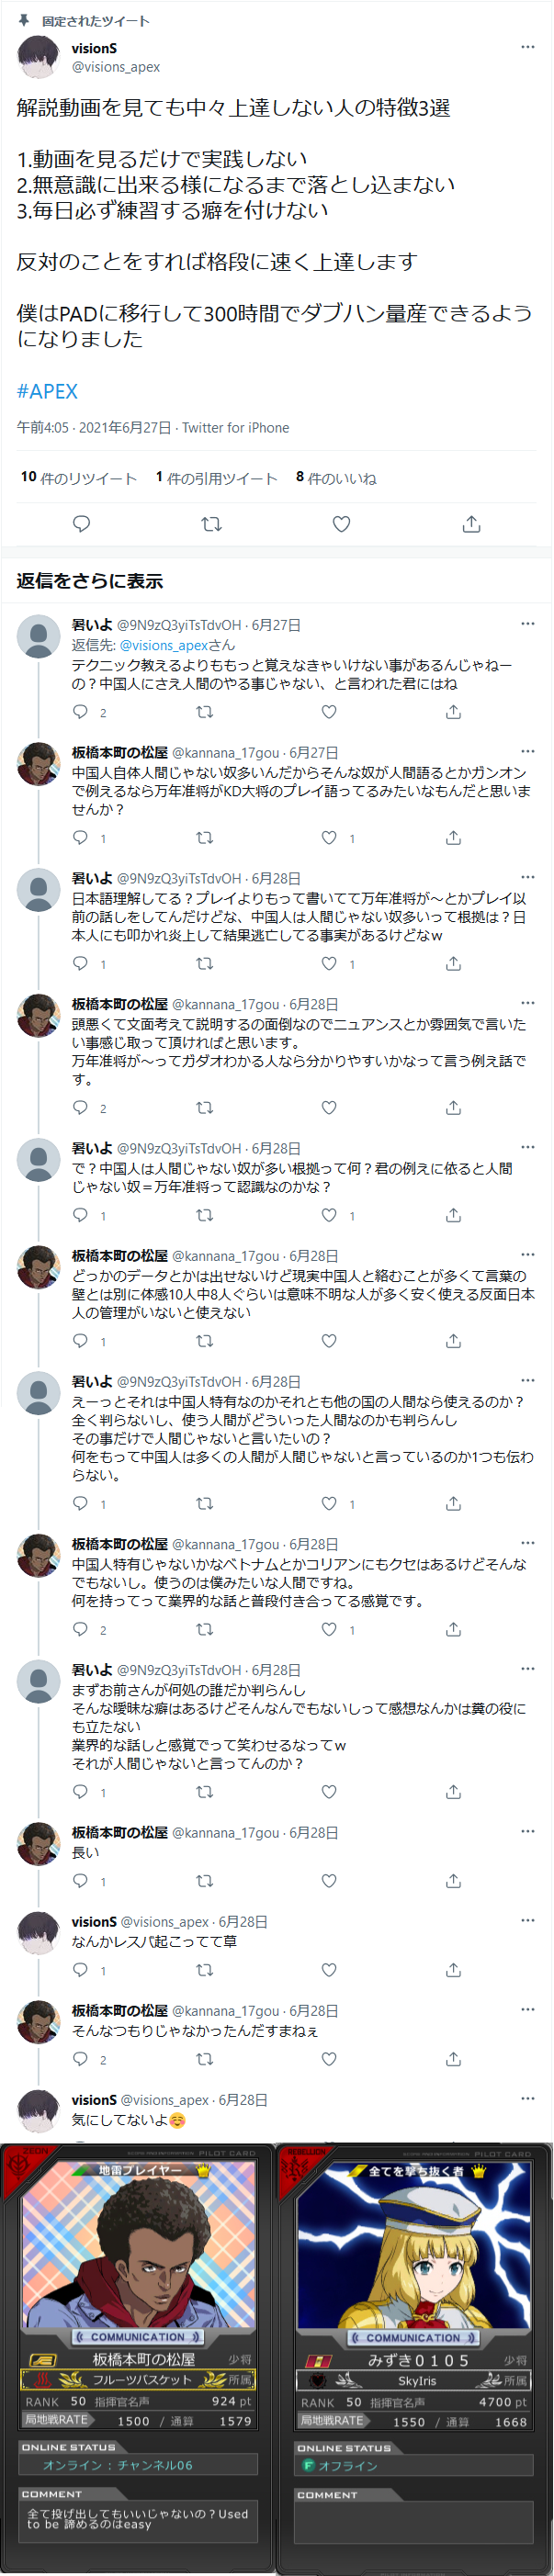This screenshot has width=554, height=2576.
Task: Share the そんなつもりじゃなかったんだすまねぇ reply
Action: point(453,2058)
